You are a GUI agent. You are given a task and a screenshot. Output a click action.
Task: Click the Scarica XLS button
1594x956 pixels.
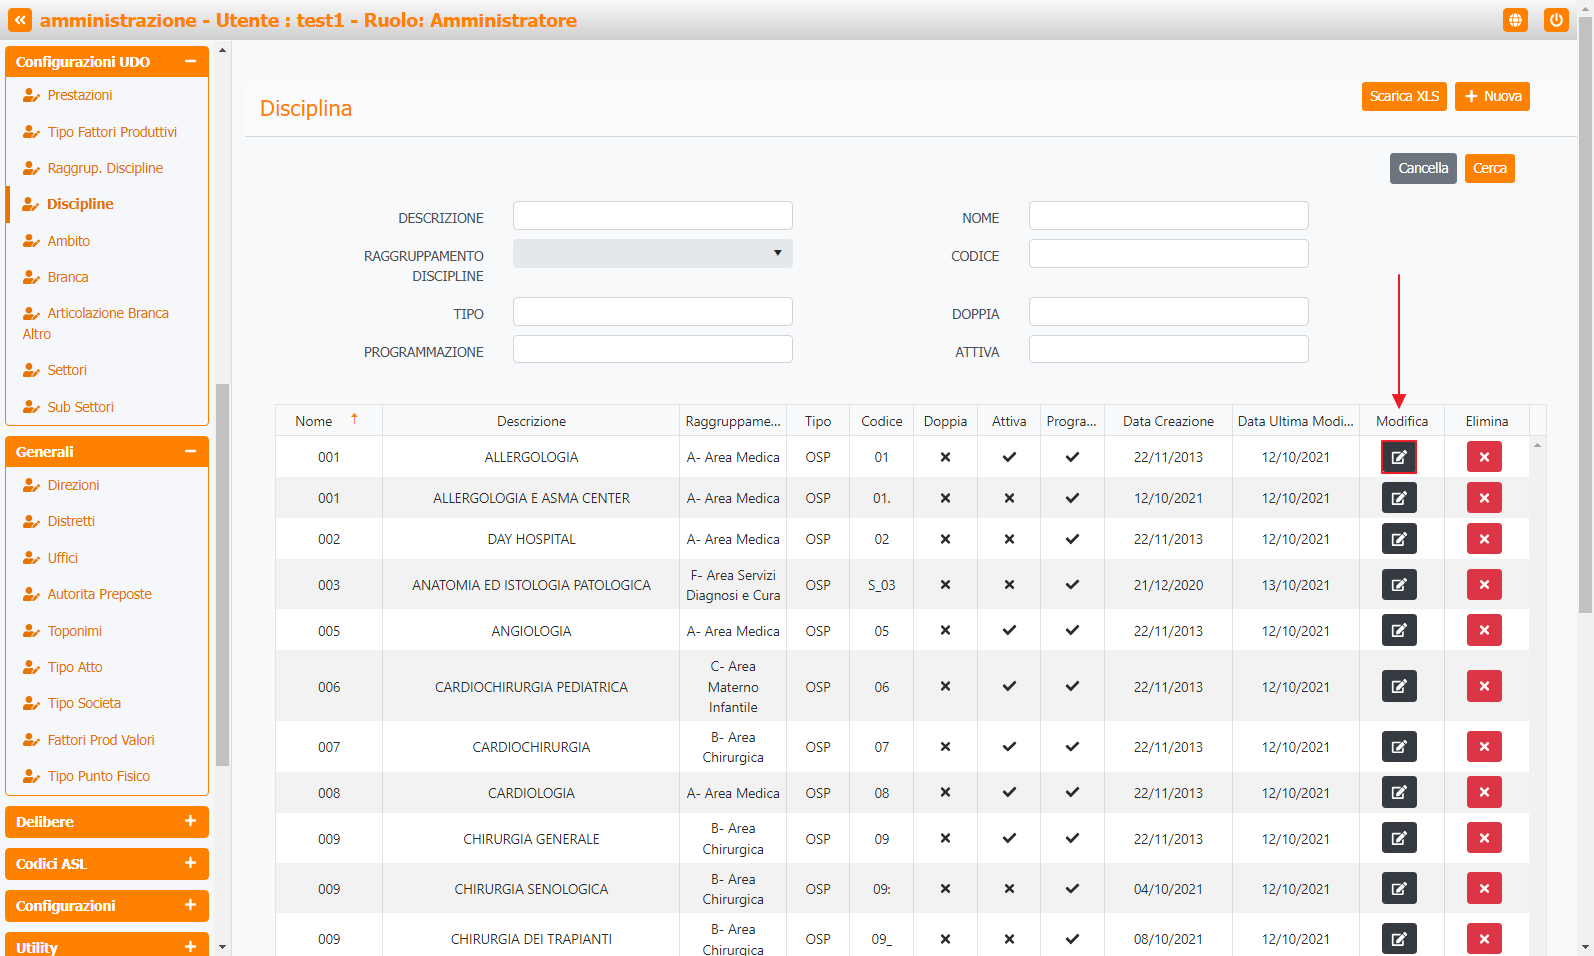1403,96
